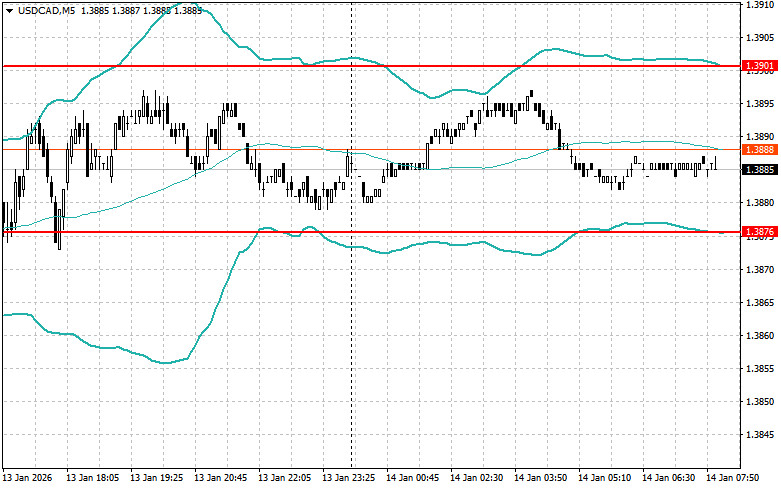781x489 pixels.
Task: Click the 13 Jan 23:25 time label
Action: pyautogui.click(x=349, y=478)
